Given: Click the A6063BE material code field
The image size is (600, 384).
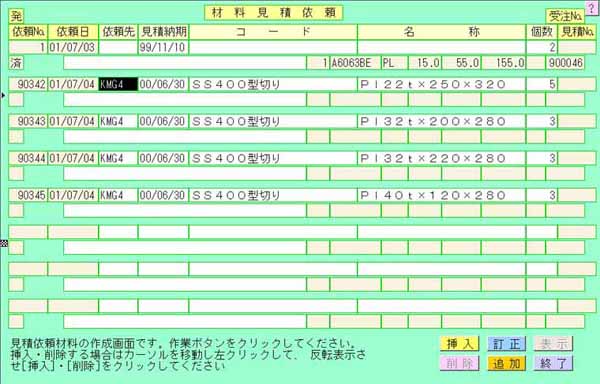Looking at the screenshot, I should click(x=355, y=63).
